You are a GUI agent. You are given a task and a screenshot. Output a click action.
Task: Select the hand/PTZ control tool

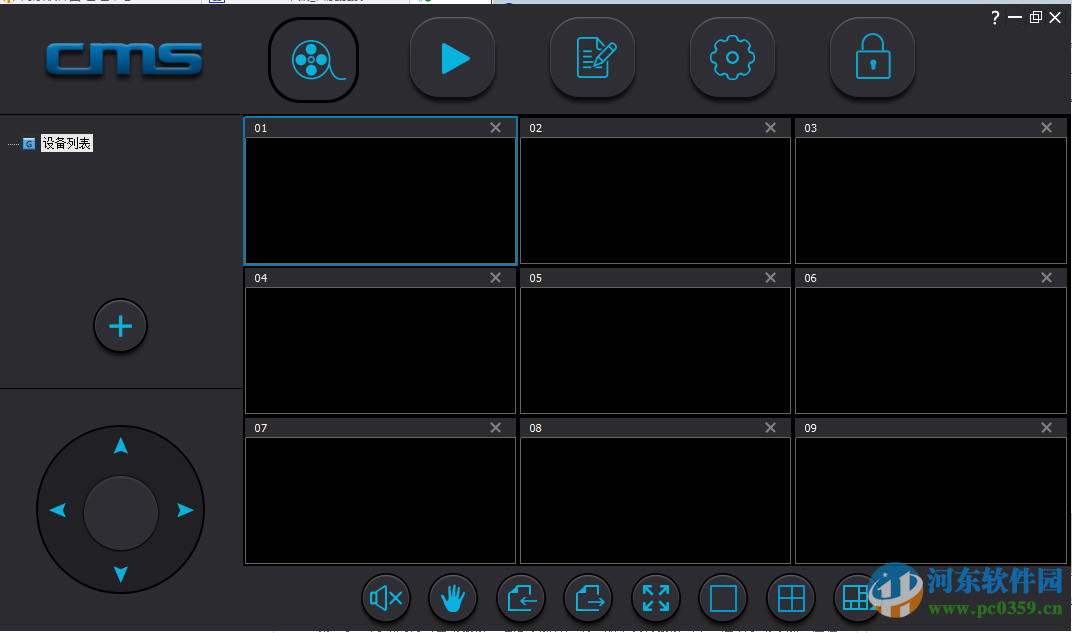coord(453,598)
